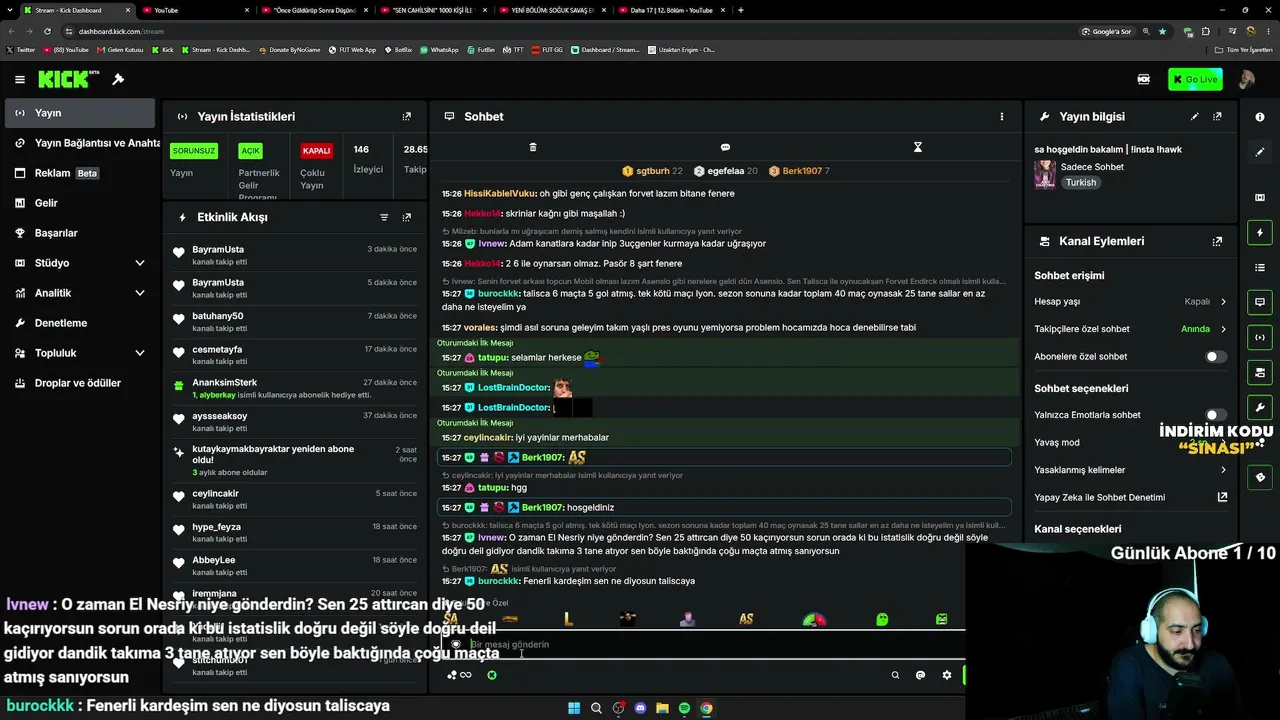The image size is (1280, 720).
Task: Open Droplar ve ödüller menu item
Action: (x=80, y=383)
